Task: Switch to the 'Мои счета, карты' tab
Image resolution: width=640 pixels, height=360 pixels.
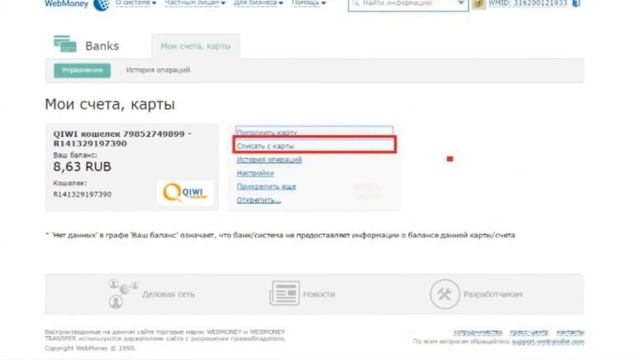Action: point(196,46)
